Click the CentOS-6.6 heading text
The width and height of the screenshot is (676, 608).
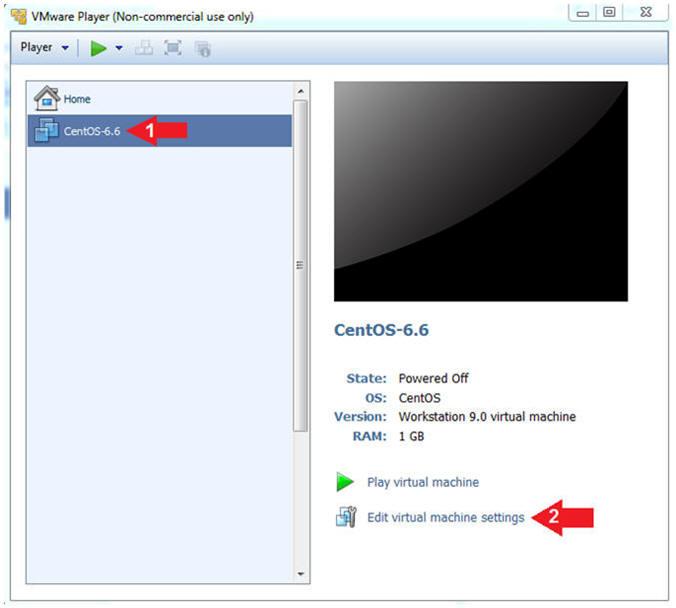[x=381, y=330]
